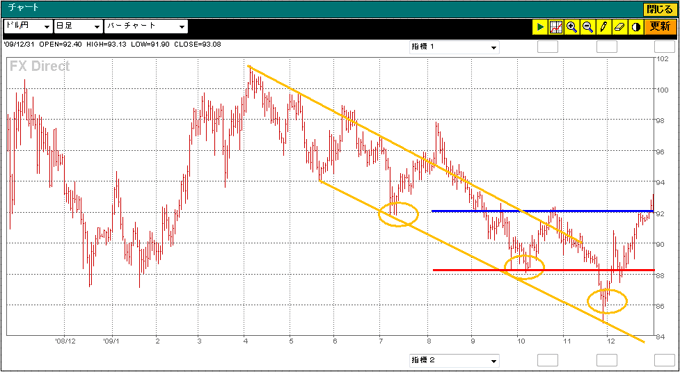680x372 pixels.
Task: Click first parameter box right of 指標 2
Action: tap(548, 360)
